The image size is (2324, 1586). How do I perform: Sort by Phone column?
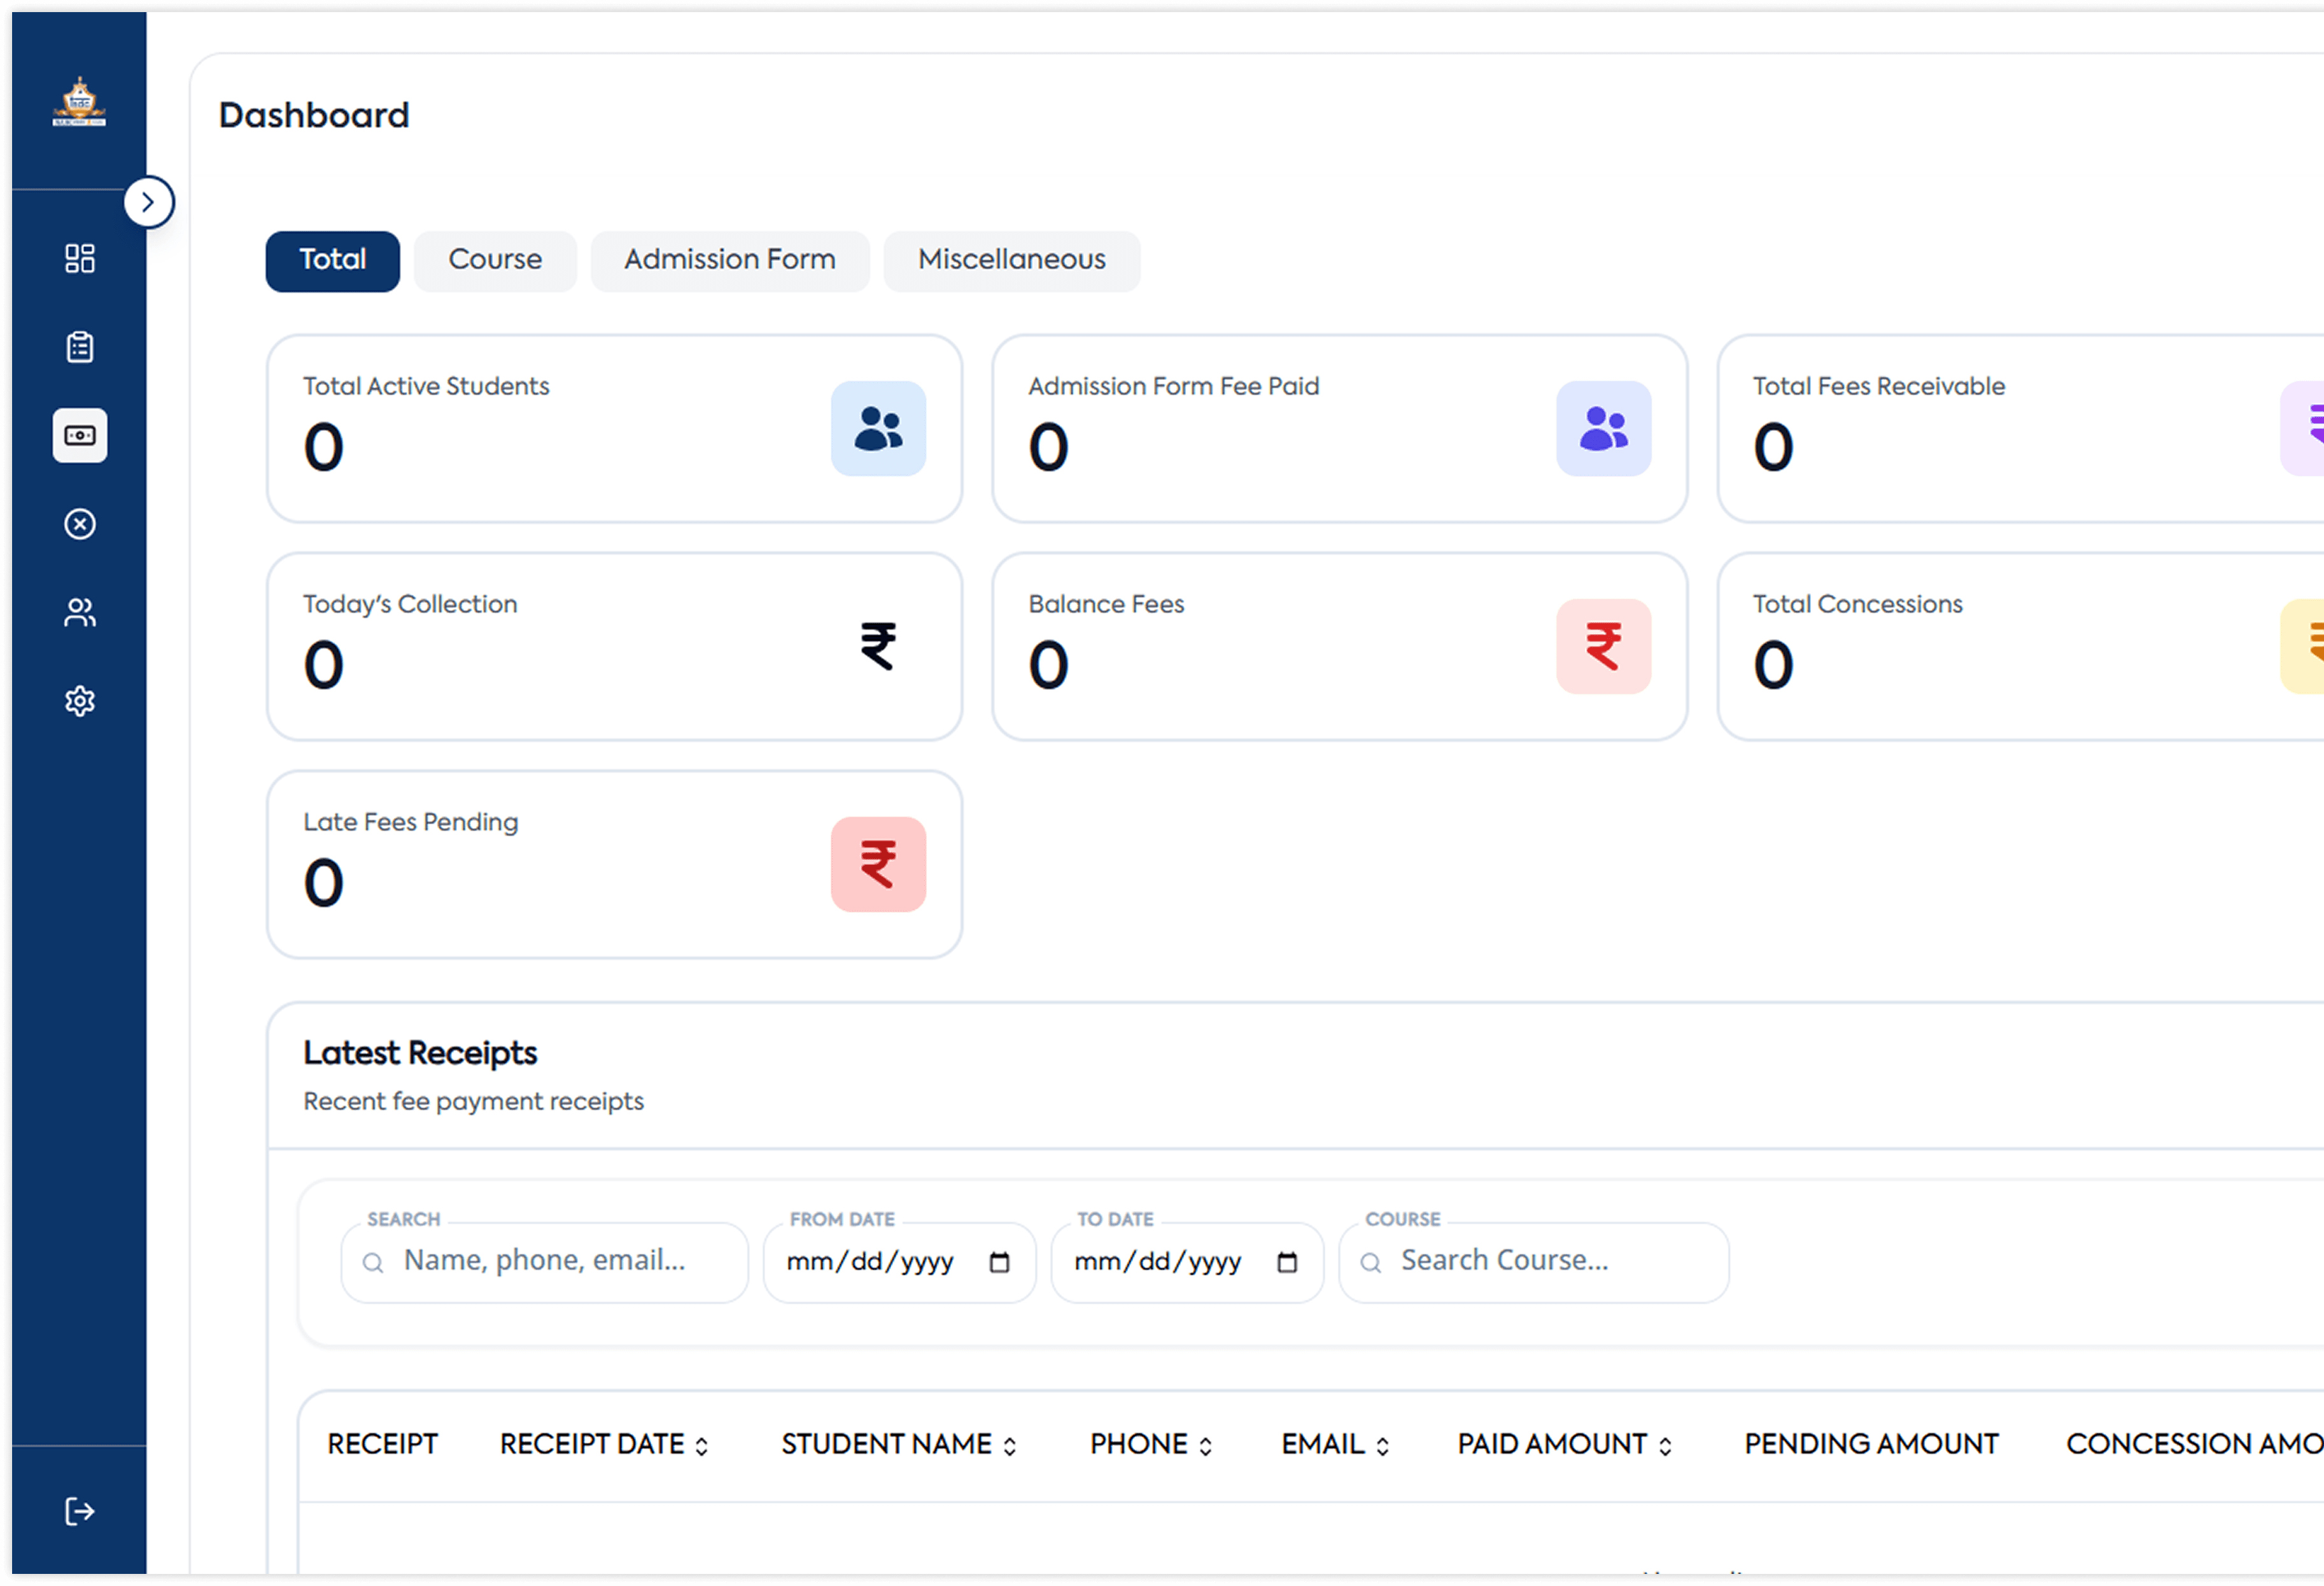(1151, 1444)
